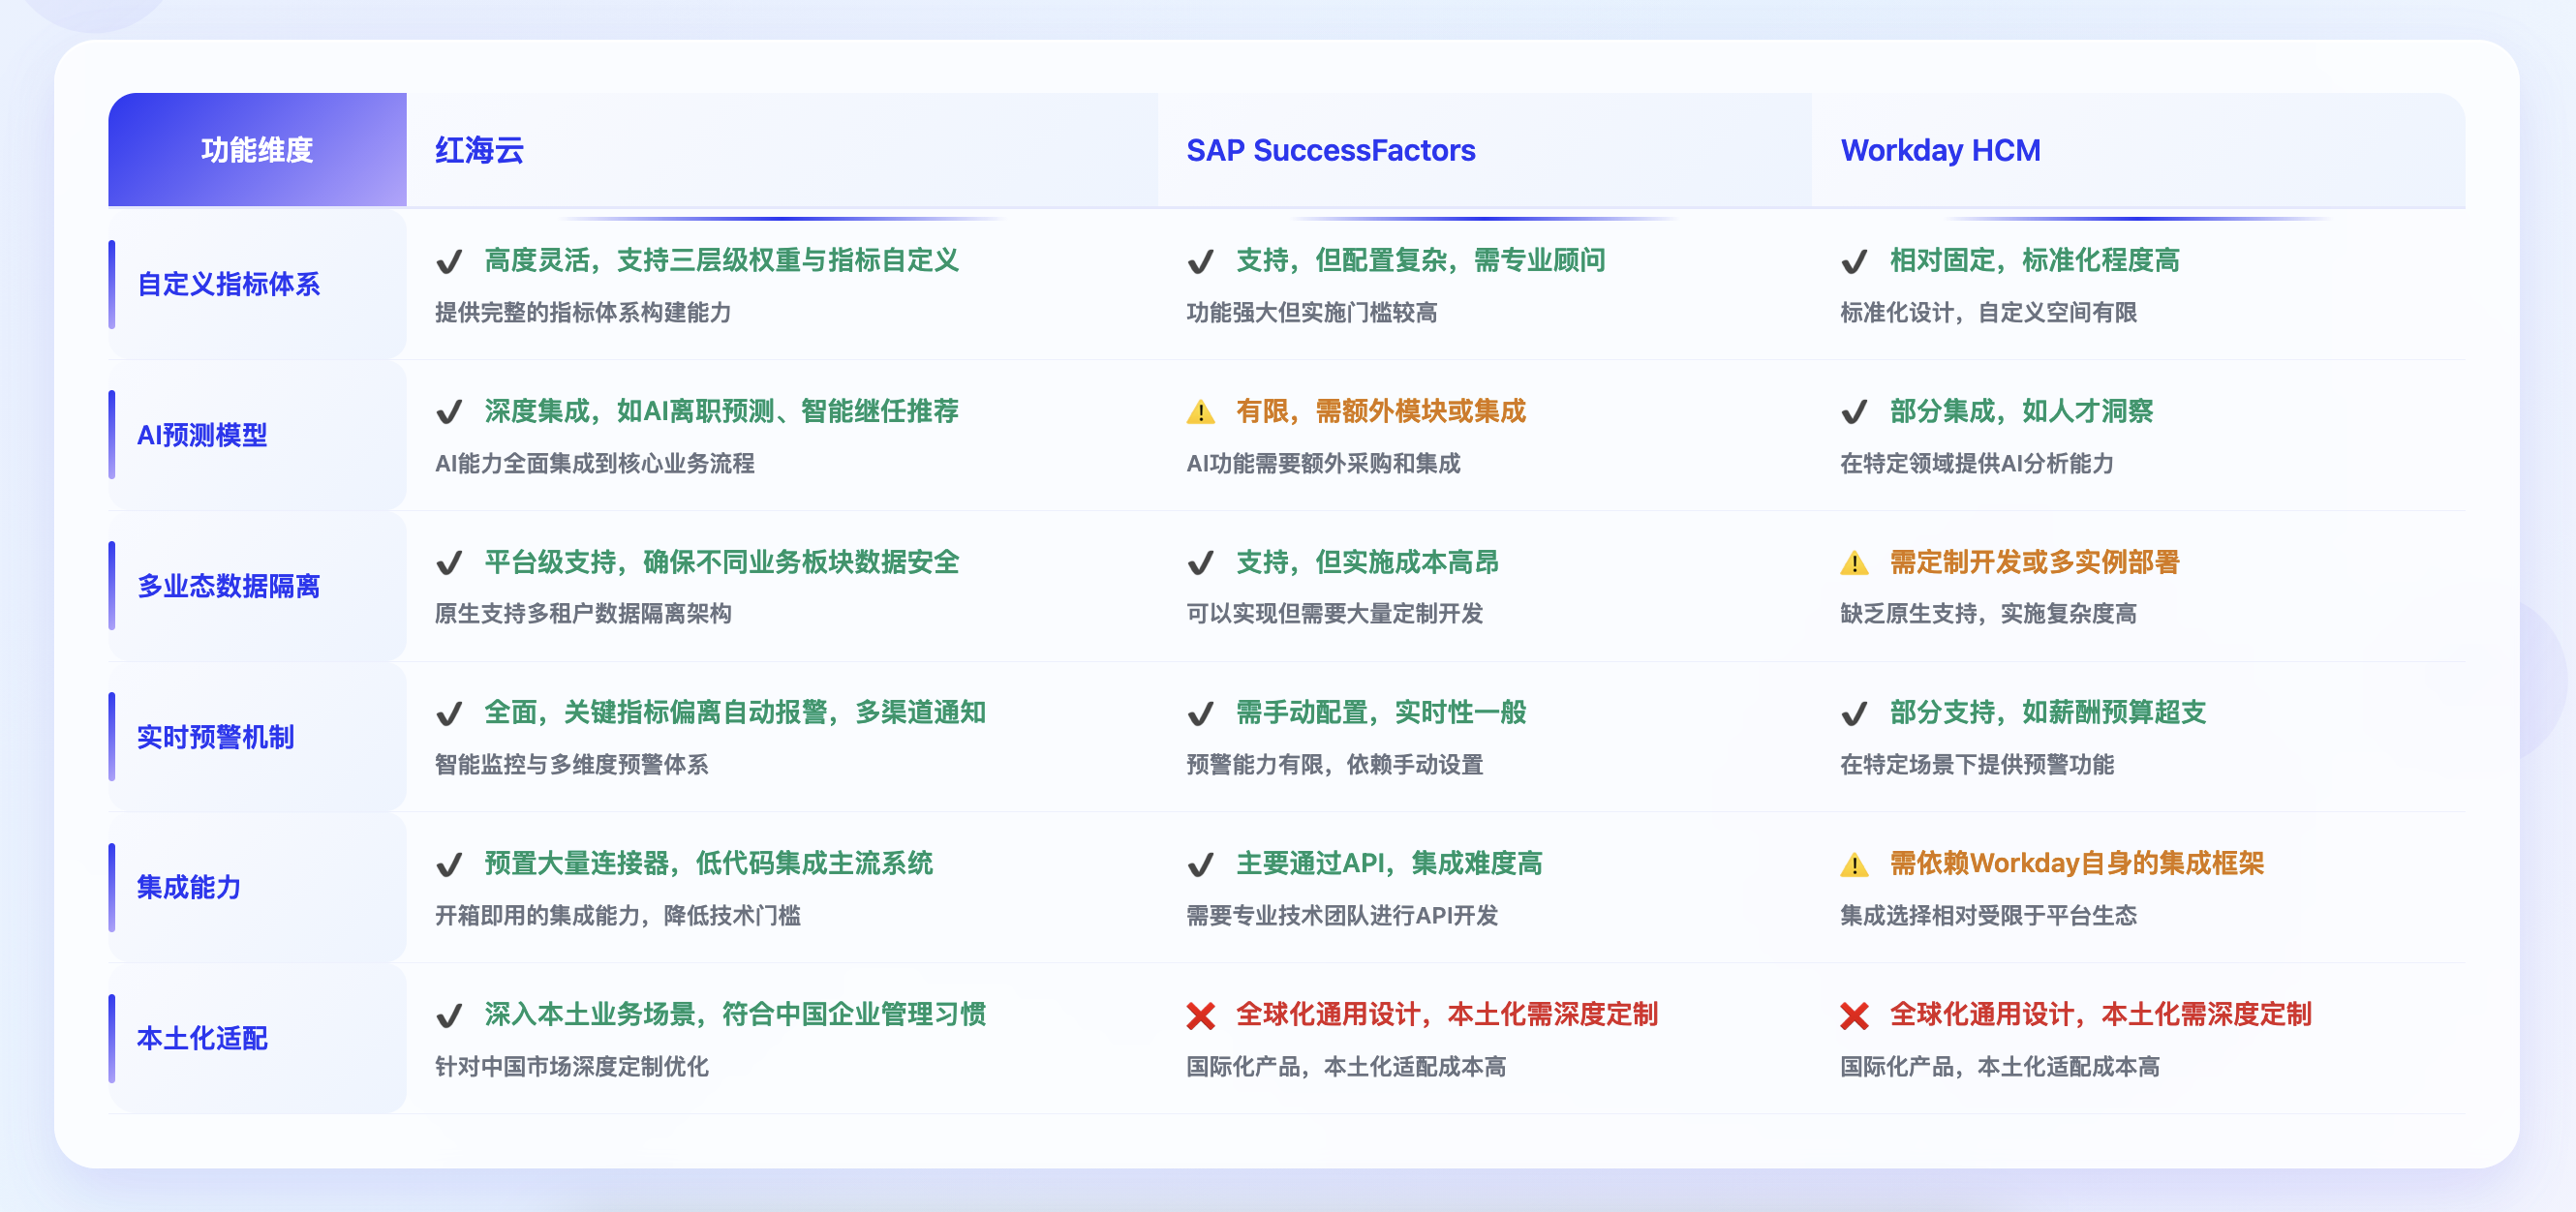This screenshot has width=2576, height=1212.
Task: Click the SAP SuccessFactors column header
Action: [1330, 150]
